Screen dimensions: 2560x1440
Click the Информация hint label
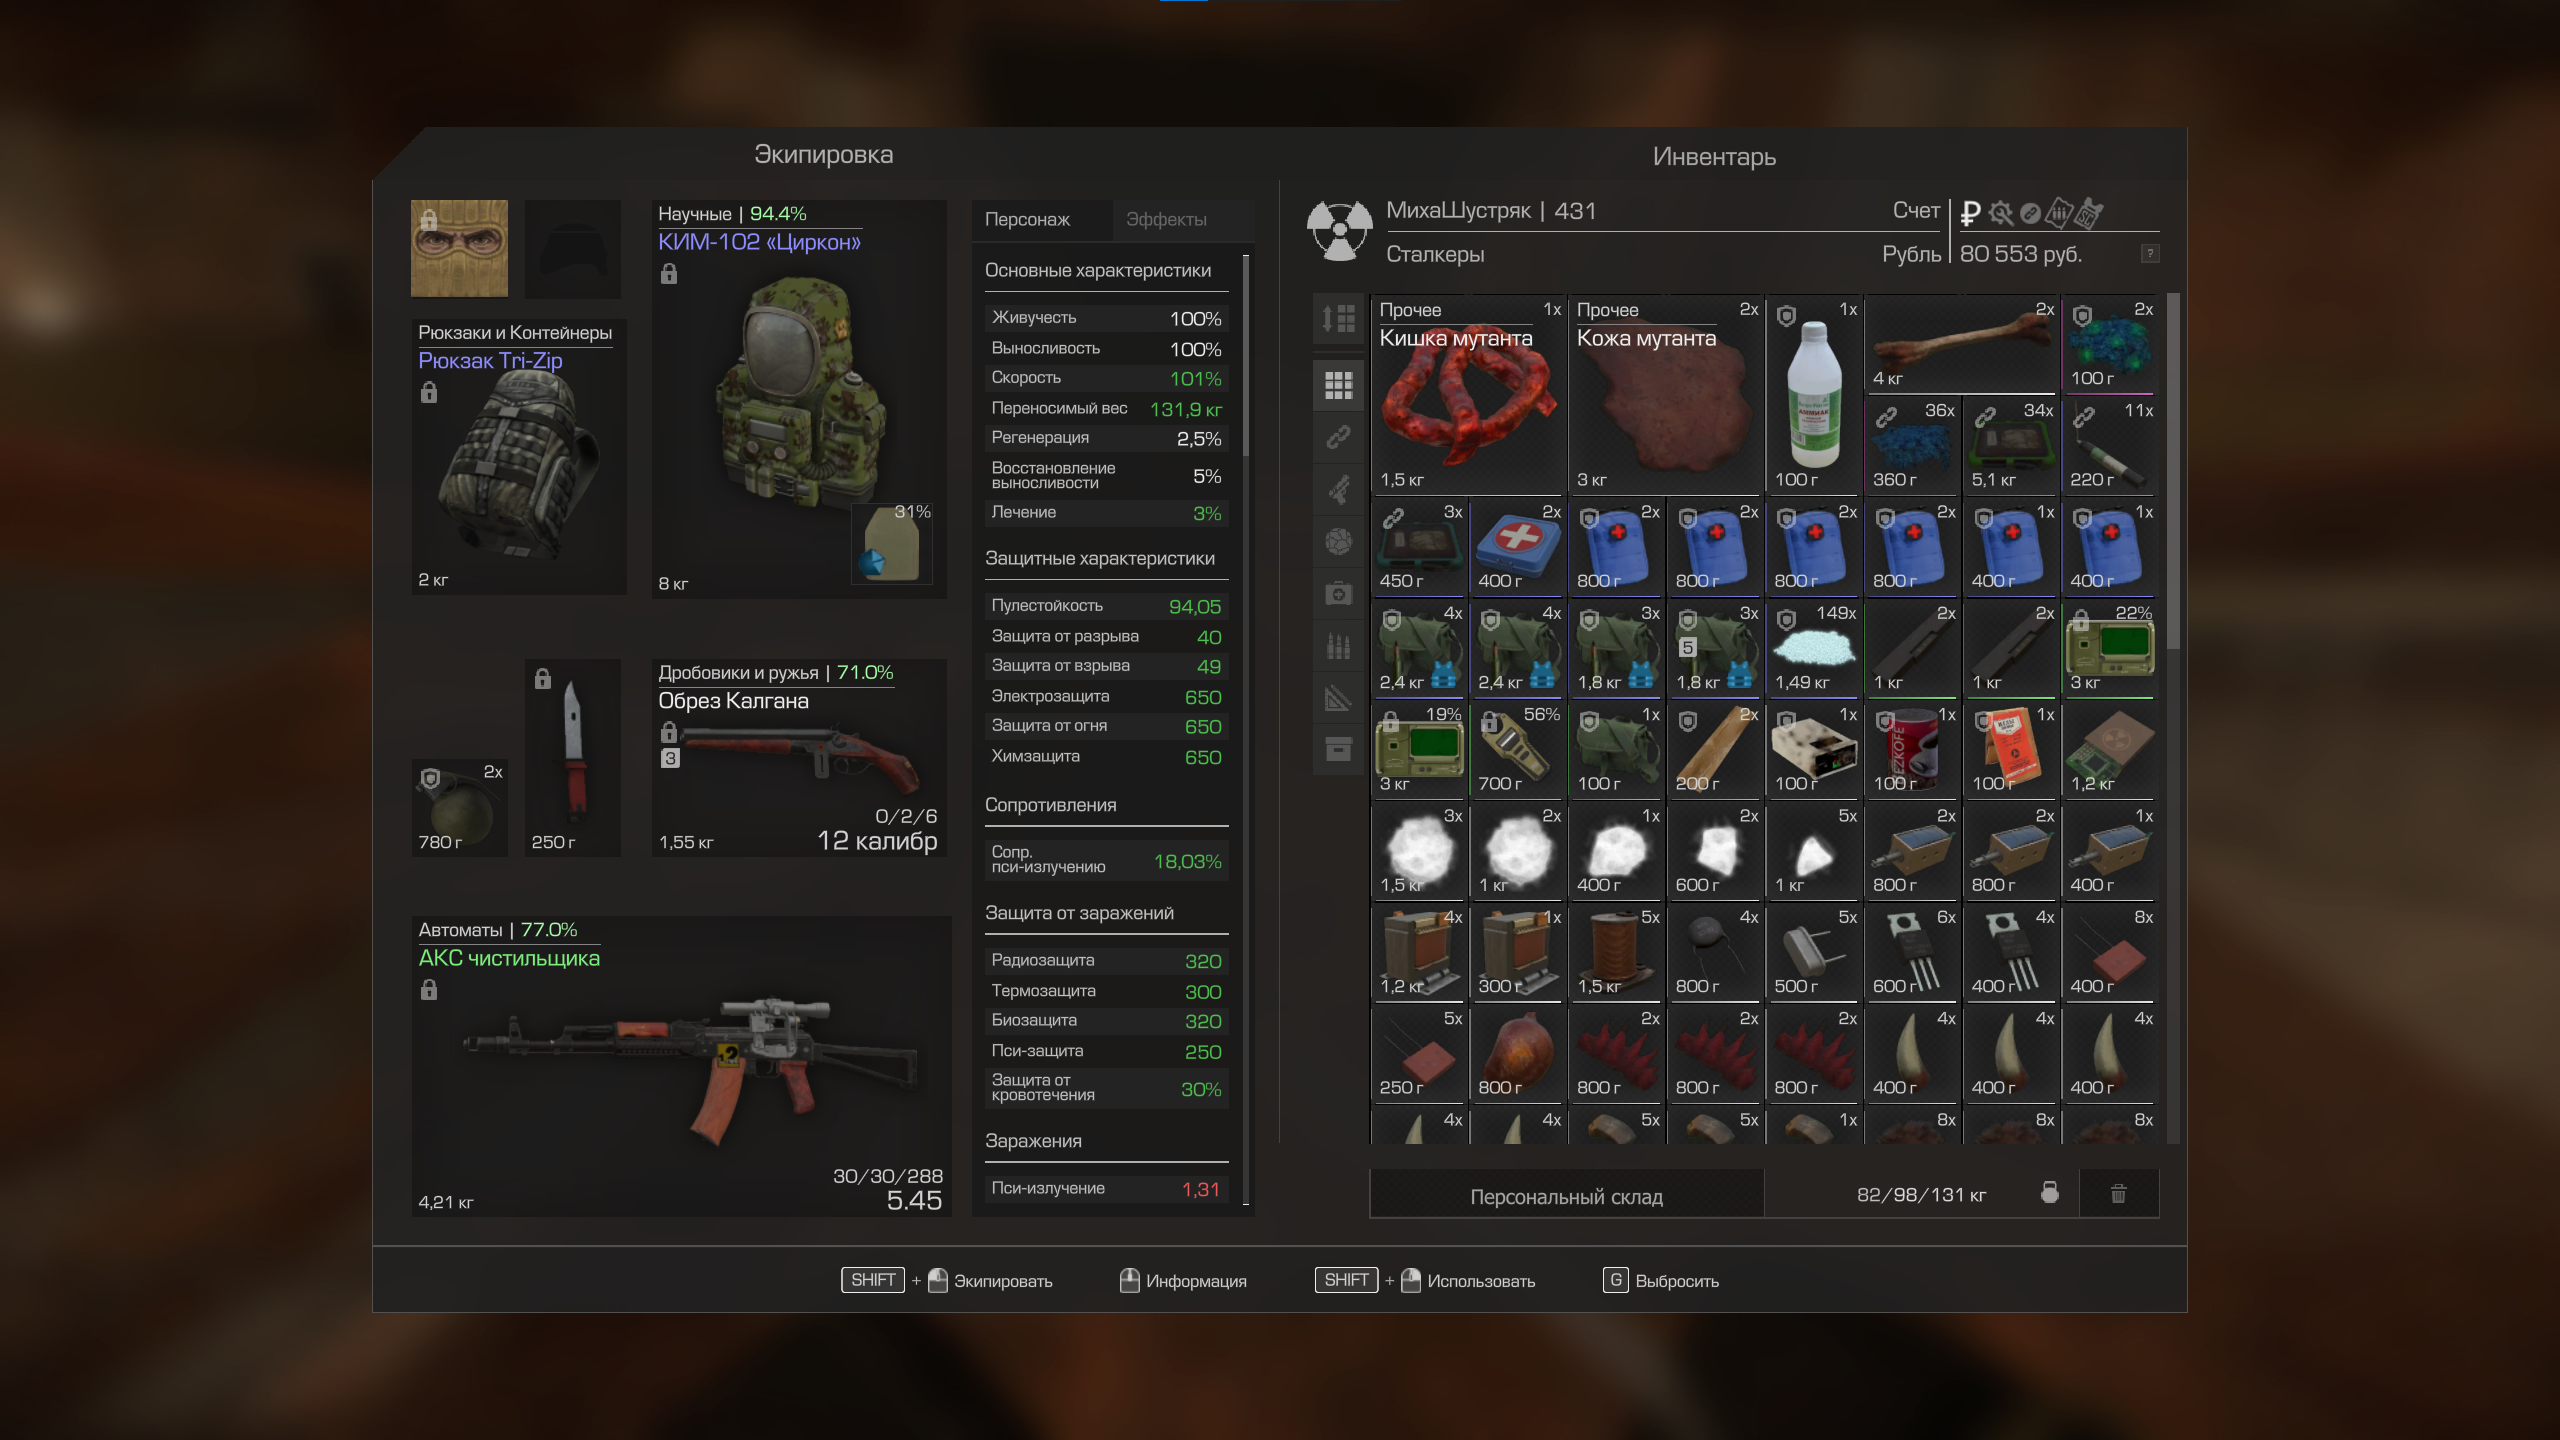[x=1196, y=1281]
